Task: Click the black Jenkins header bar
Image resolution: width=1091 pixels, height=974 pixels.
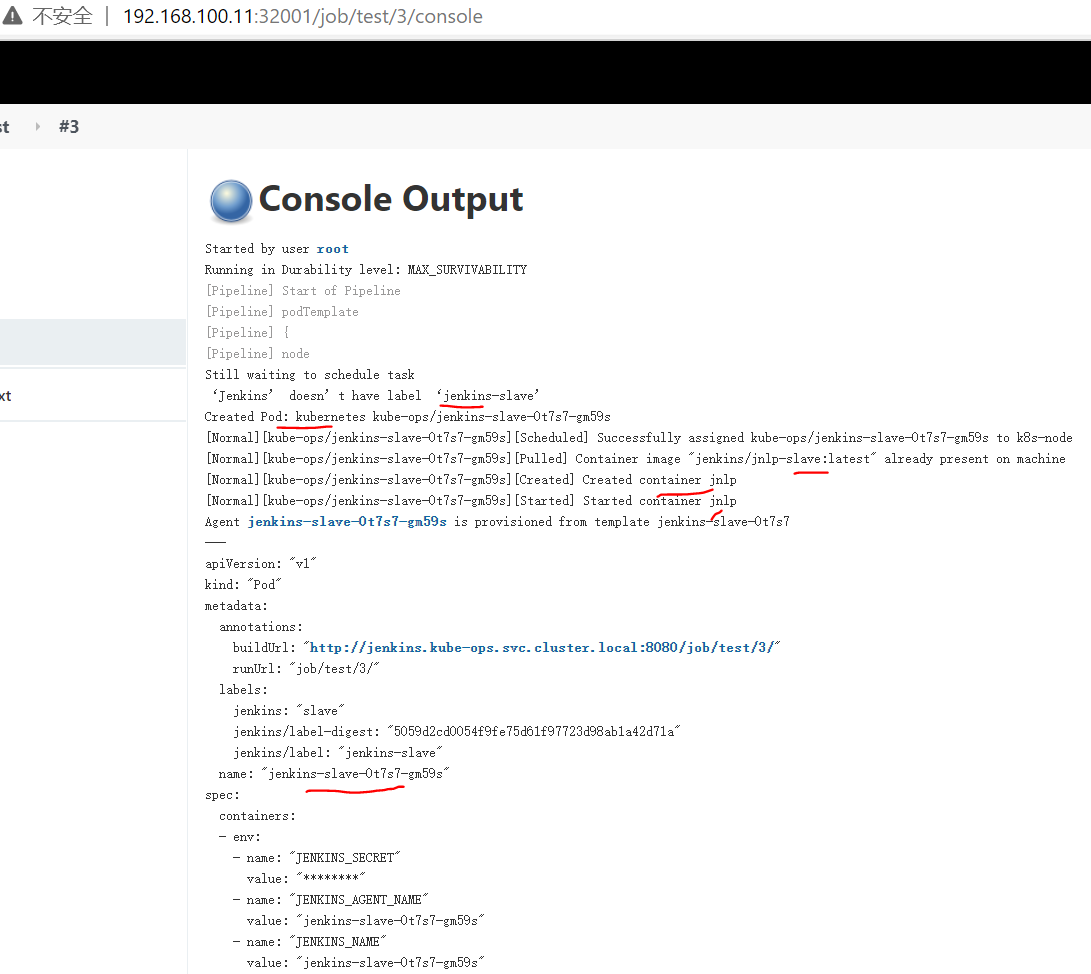Action: 546,72
